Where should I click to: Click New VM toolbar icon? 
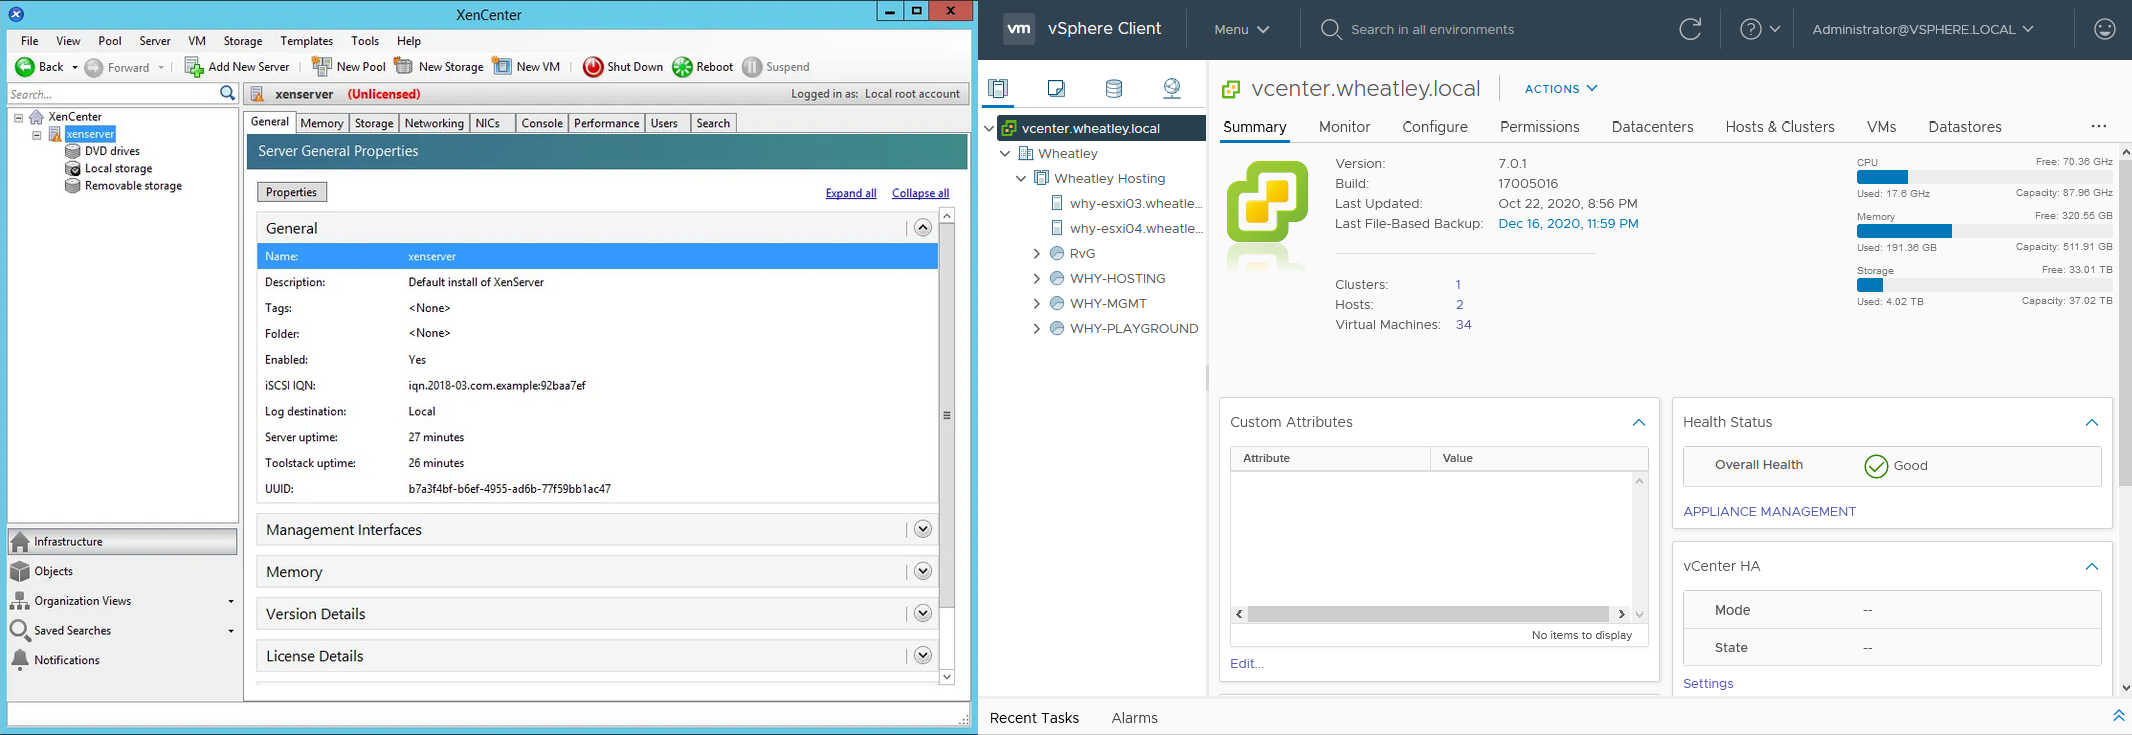tap(502, 67)
